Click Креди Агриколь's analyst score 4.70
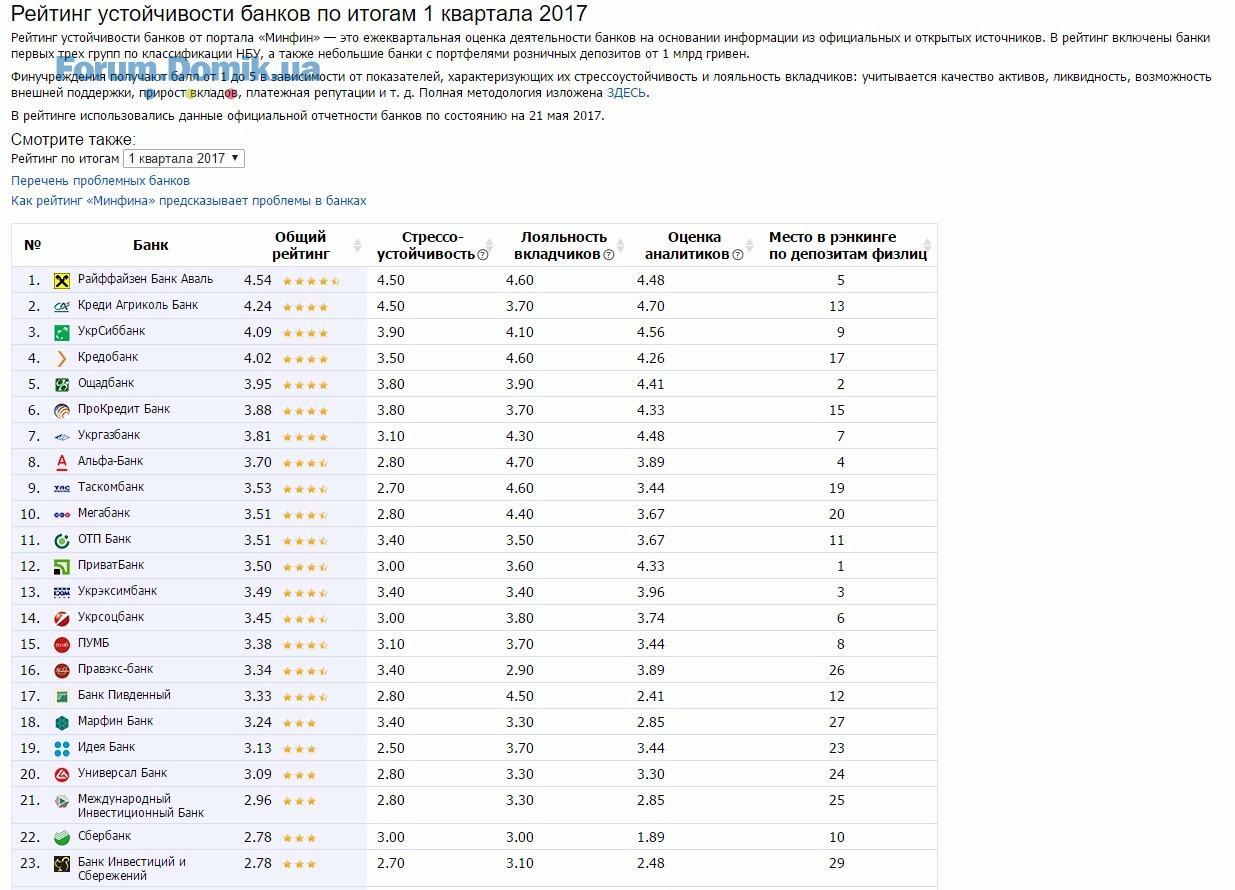 (651, 306)
